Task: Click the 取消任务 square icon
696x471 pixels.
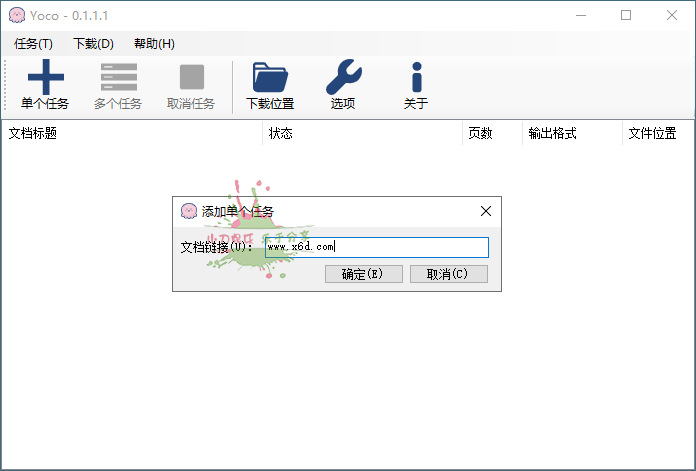Action: [x=191, y=77]
